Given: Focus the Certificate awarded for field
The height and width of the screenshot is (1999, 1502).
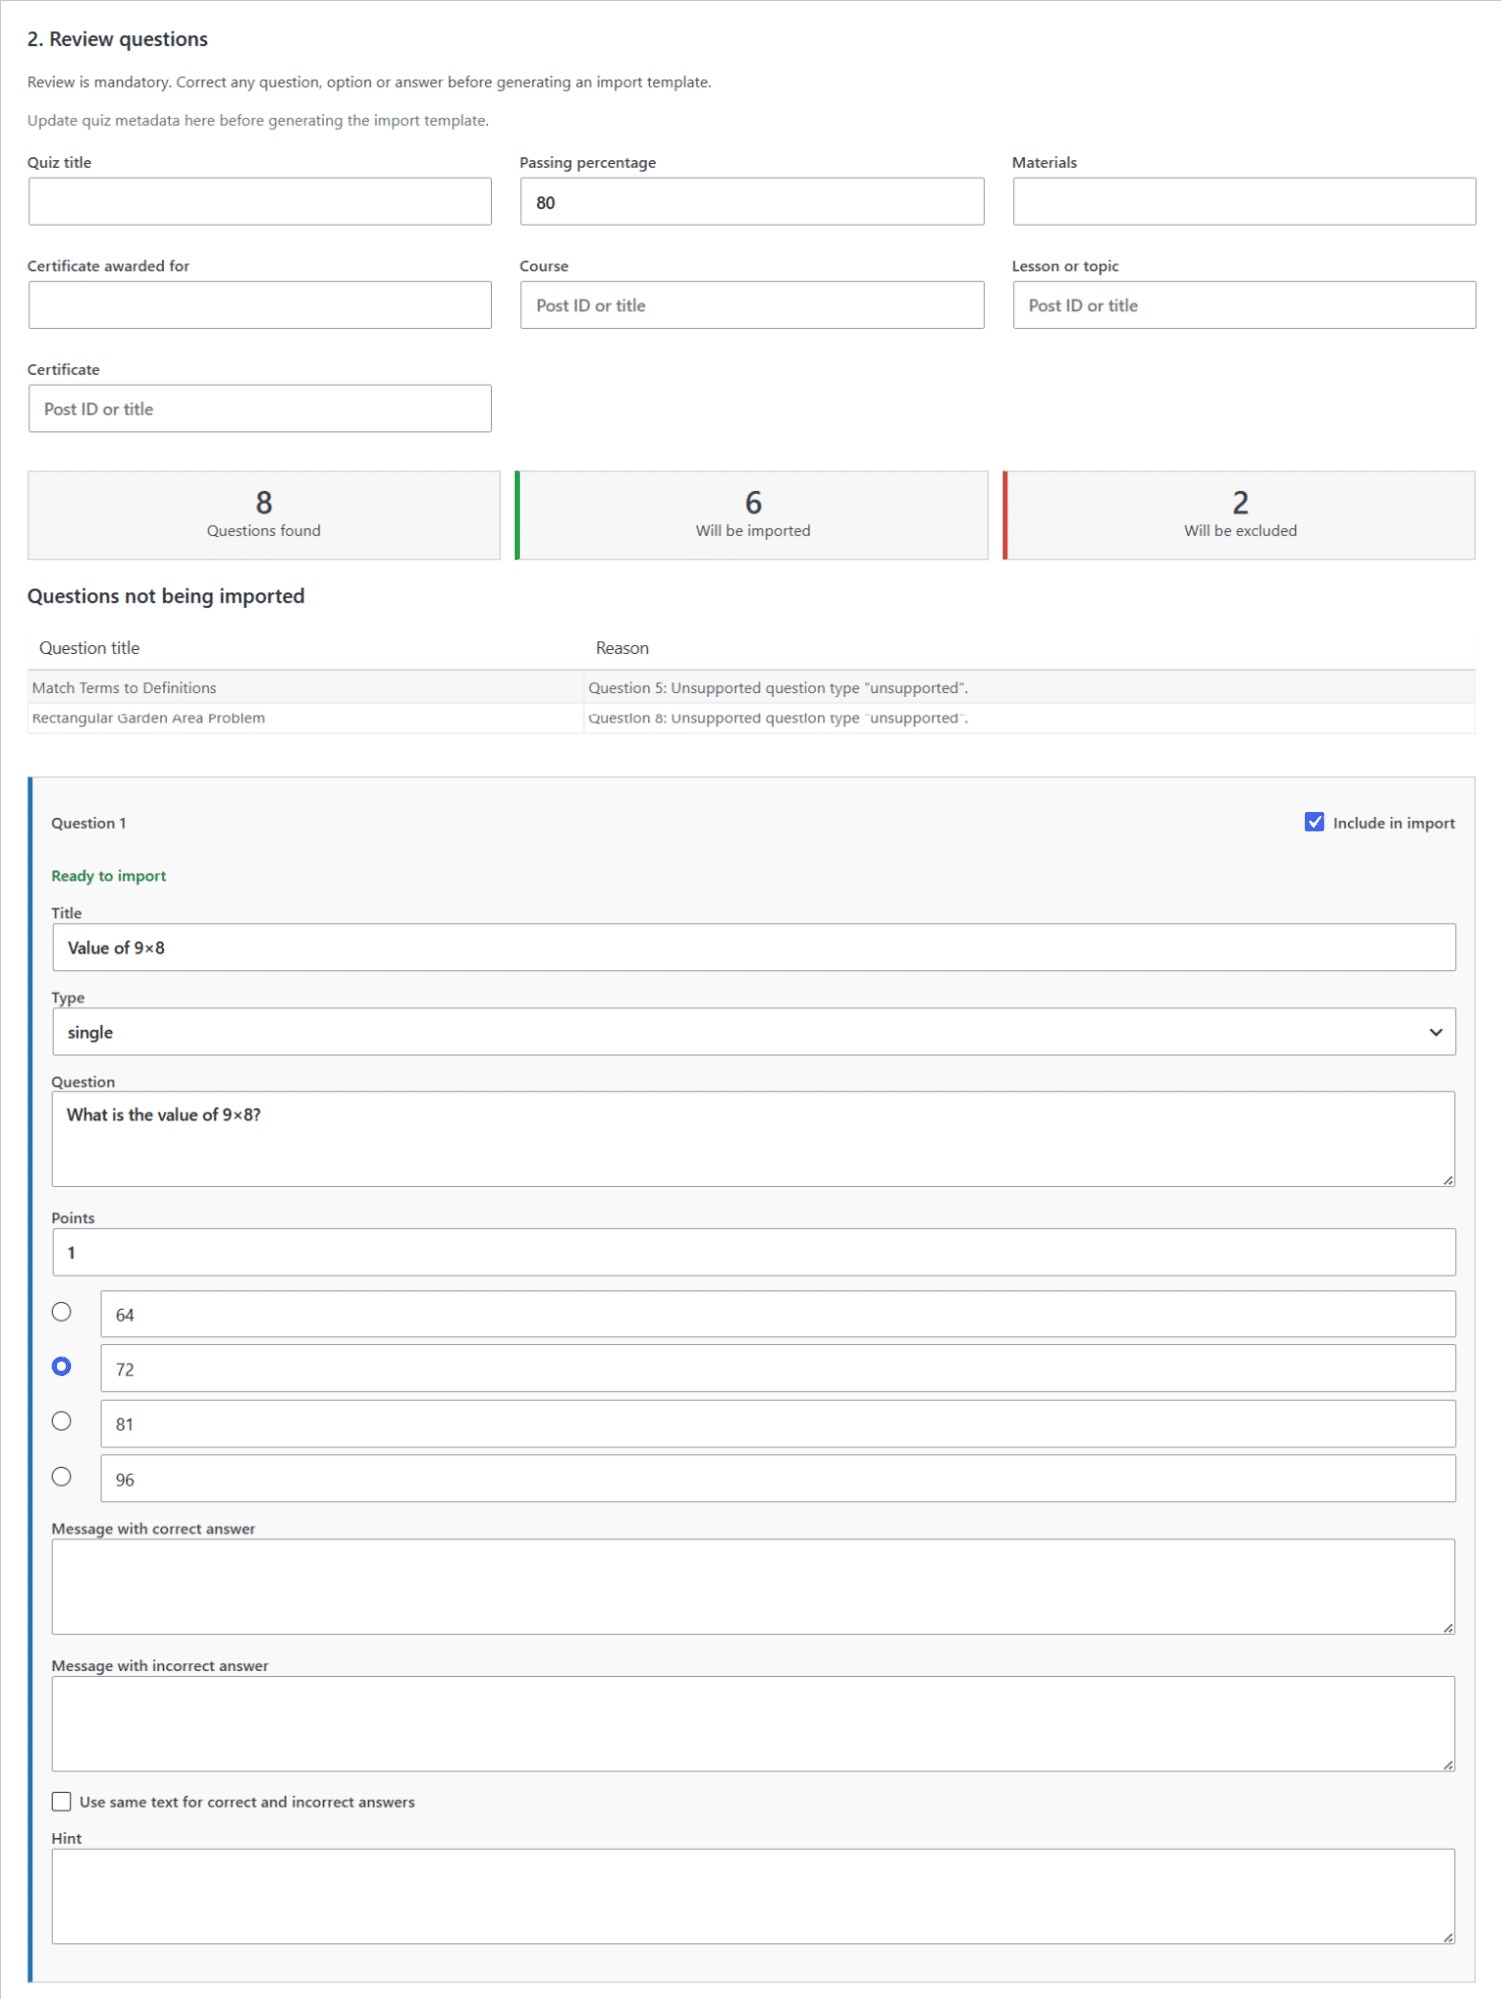Looking at the screenshot, I should coord(260,305).
